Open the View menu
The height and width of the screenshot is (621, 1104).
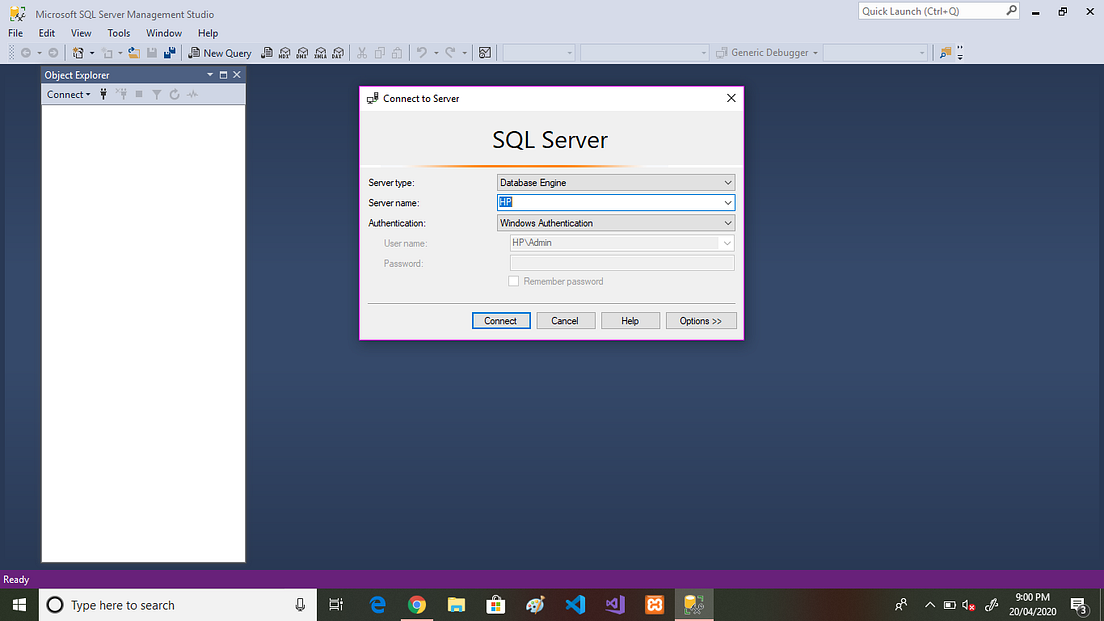click(80, 32)
